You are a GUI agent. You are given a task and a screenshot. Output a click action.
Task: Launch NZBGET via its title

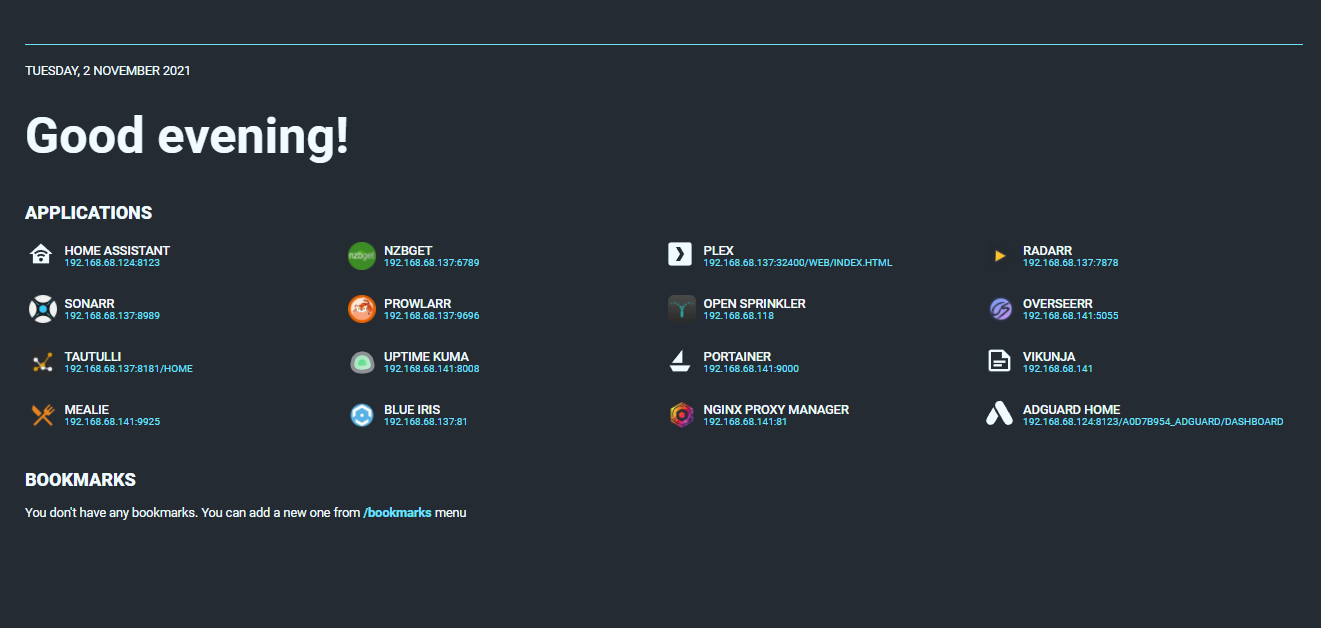pyautogui.click(x=408, y=251)
